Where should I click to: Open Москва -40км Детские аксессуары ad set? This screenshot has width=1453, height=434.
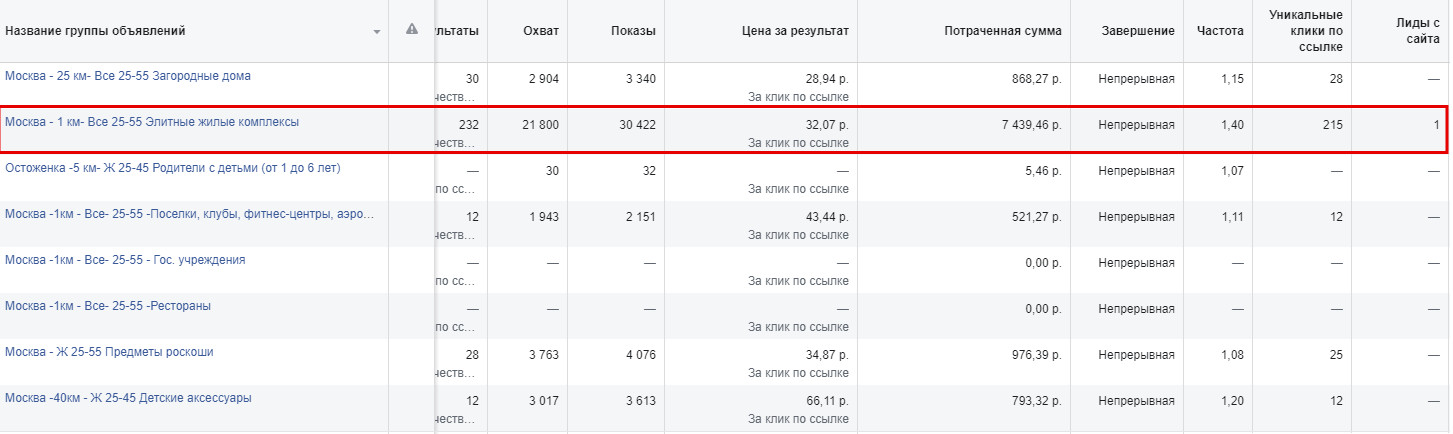128,398
